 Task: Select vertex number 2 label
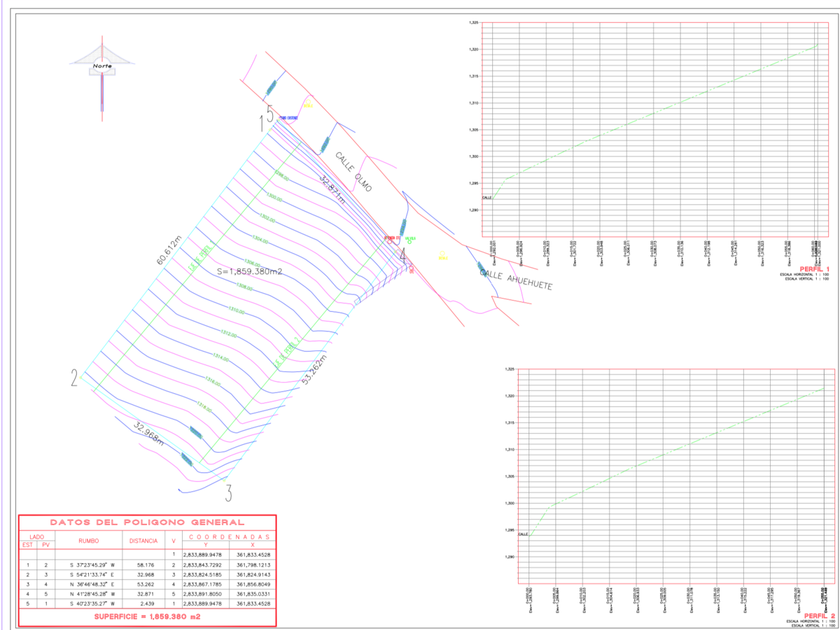coord(74,378)
